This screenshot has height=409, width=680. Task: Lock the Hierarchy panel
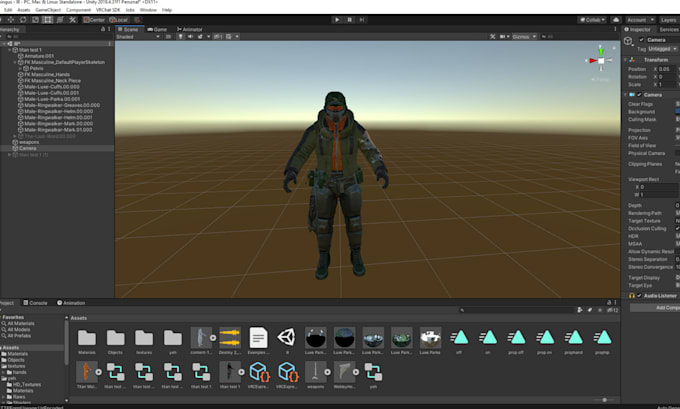[x=103, y=29]
